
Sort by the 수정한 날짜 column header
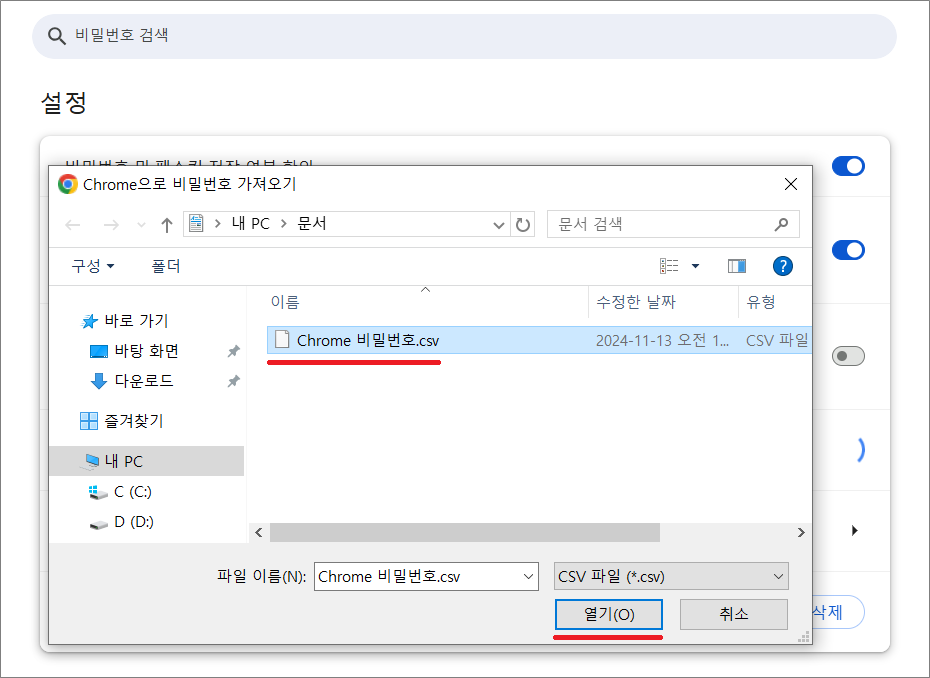pos(636,302)
